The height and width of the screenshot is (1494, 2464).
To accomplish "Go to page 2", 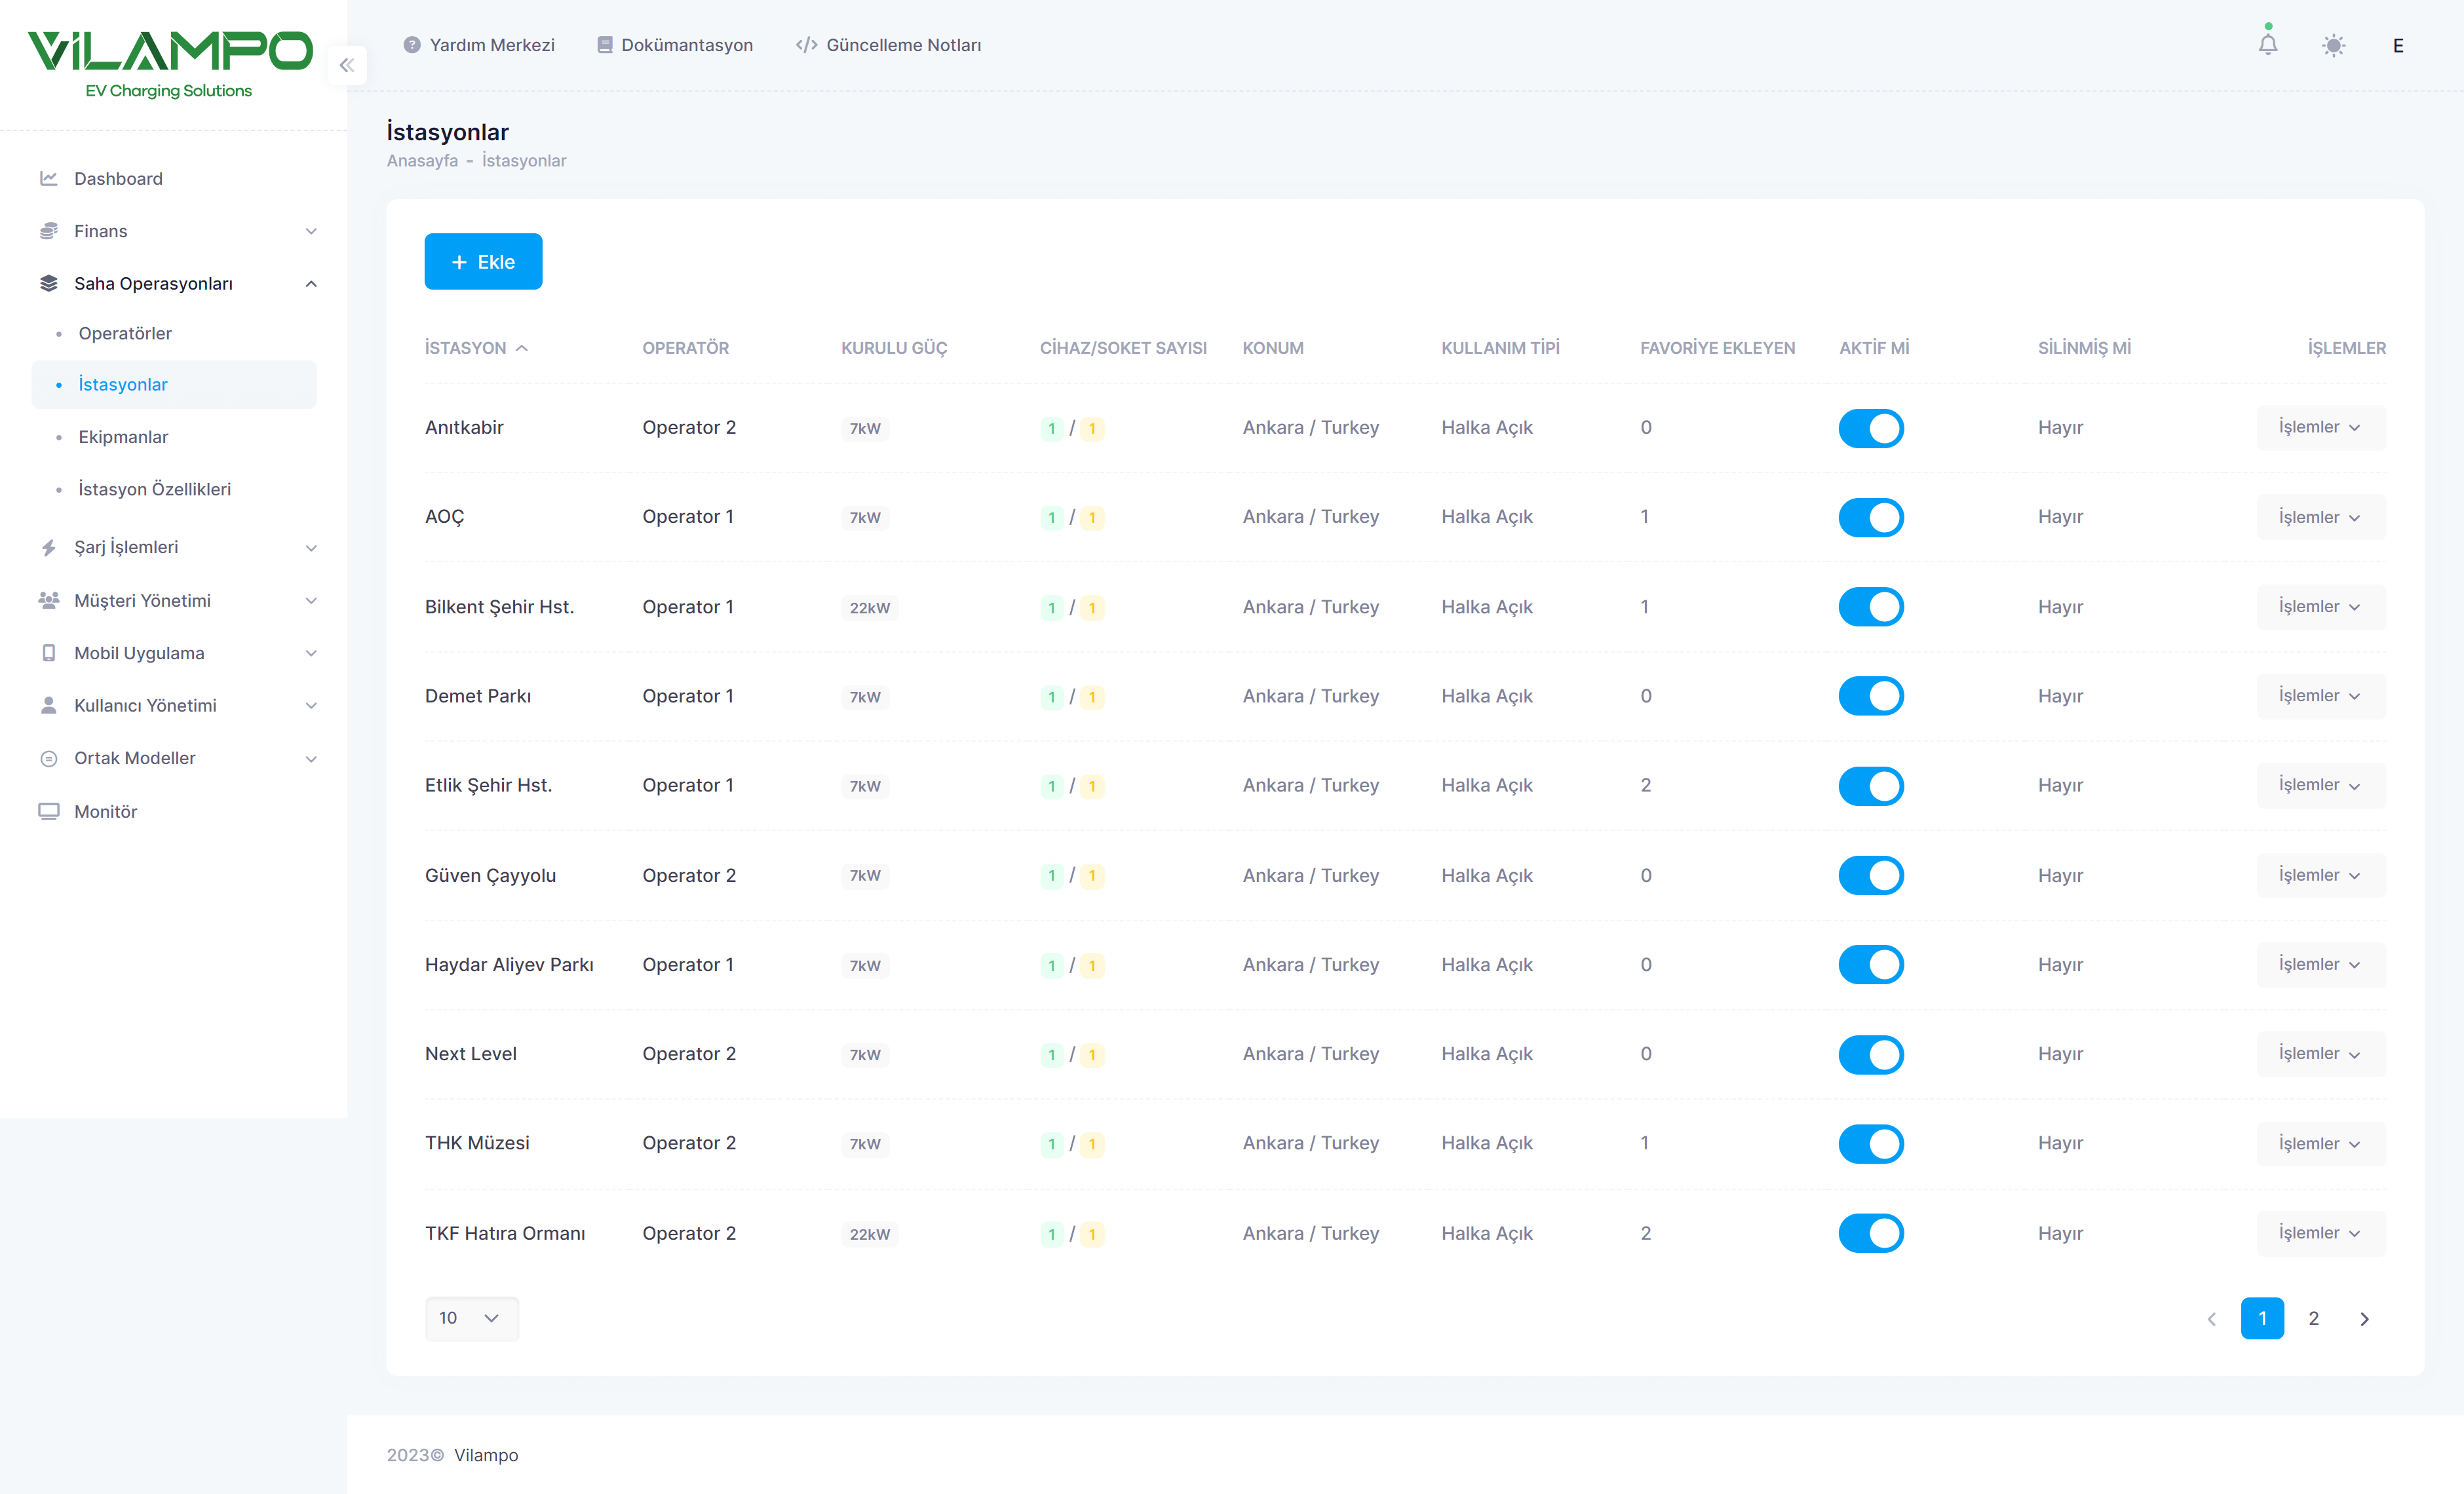I will [x=2313, y=1318].
